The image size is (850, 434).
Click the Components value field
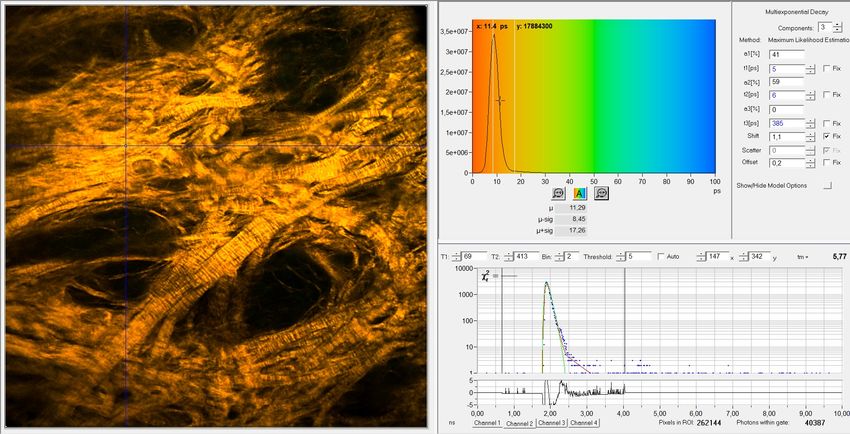(x=825, y=27)
